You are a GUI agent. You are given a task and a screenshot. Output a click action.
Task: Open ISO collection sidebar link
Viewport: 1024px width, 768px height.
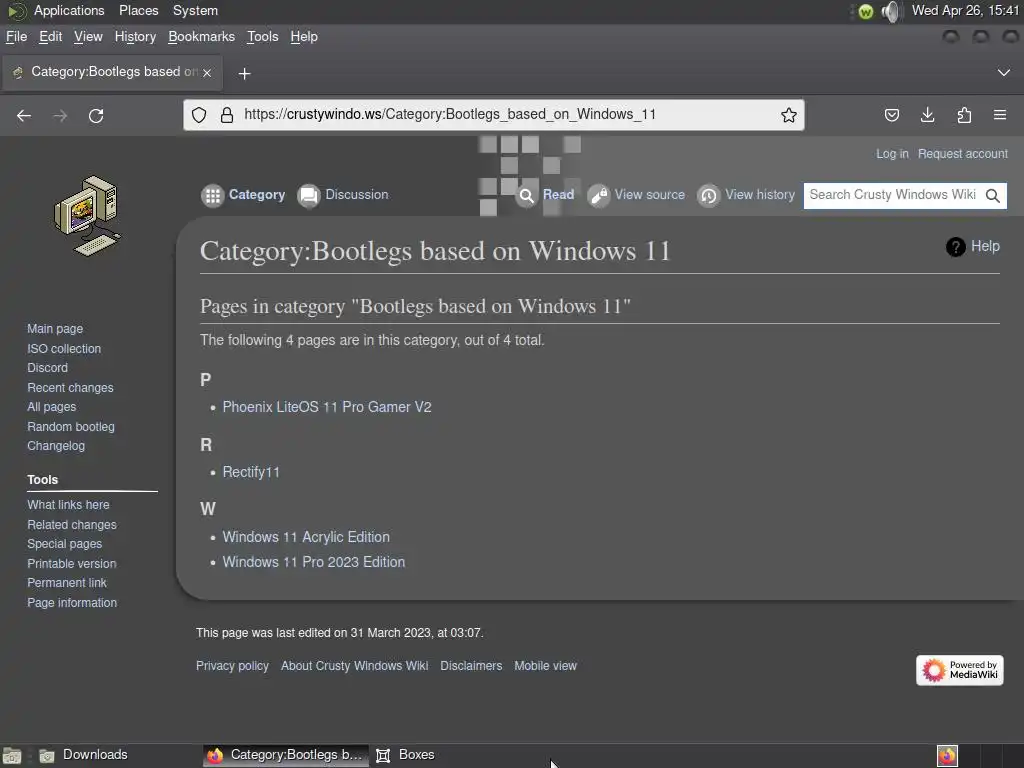(x=64, y=349)
